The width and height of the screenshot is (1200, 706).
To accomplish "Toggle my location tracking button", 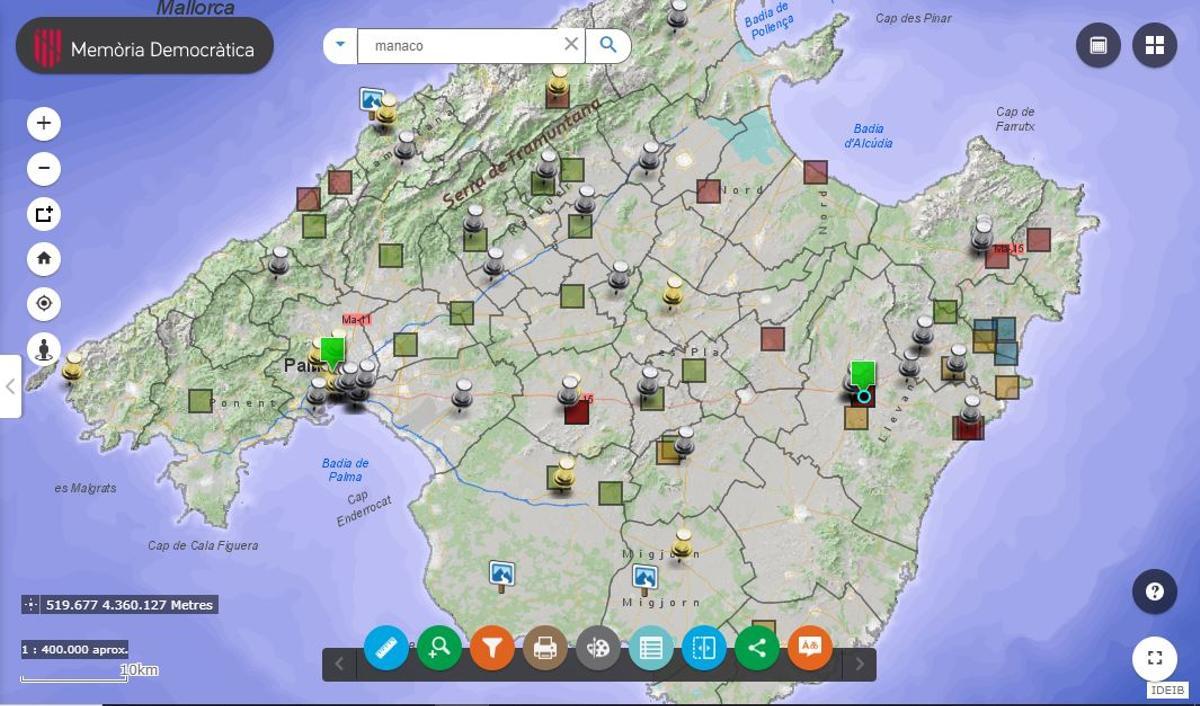I will [44, 304].
